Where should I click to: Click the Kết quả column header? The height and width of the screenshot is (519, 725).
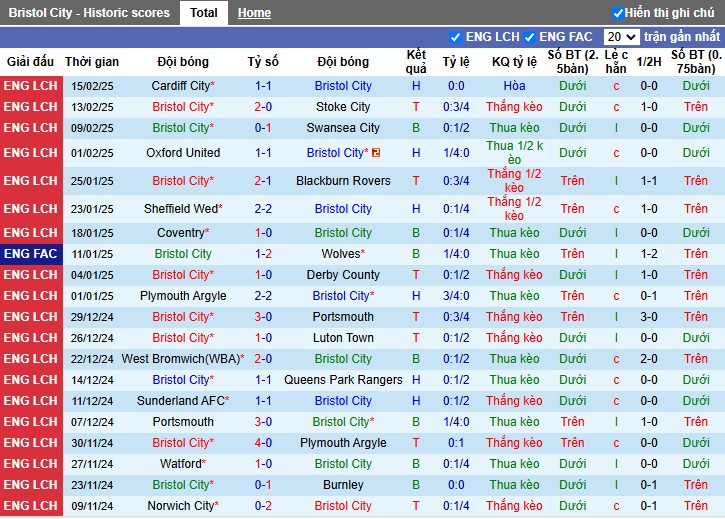(416, 62)
